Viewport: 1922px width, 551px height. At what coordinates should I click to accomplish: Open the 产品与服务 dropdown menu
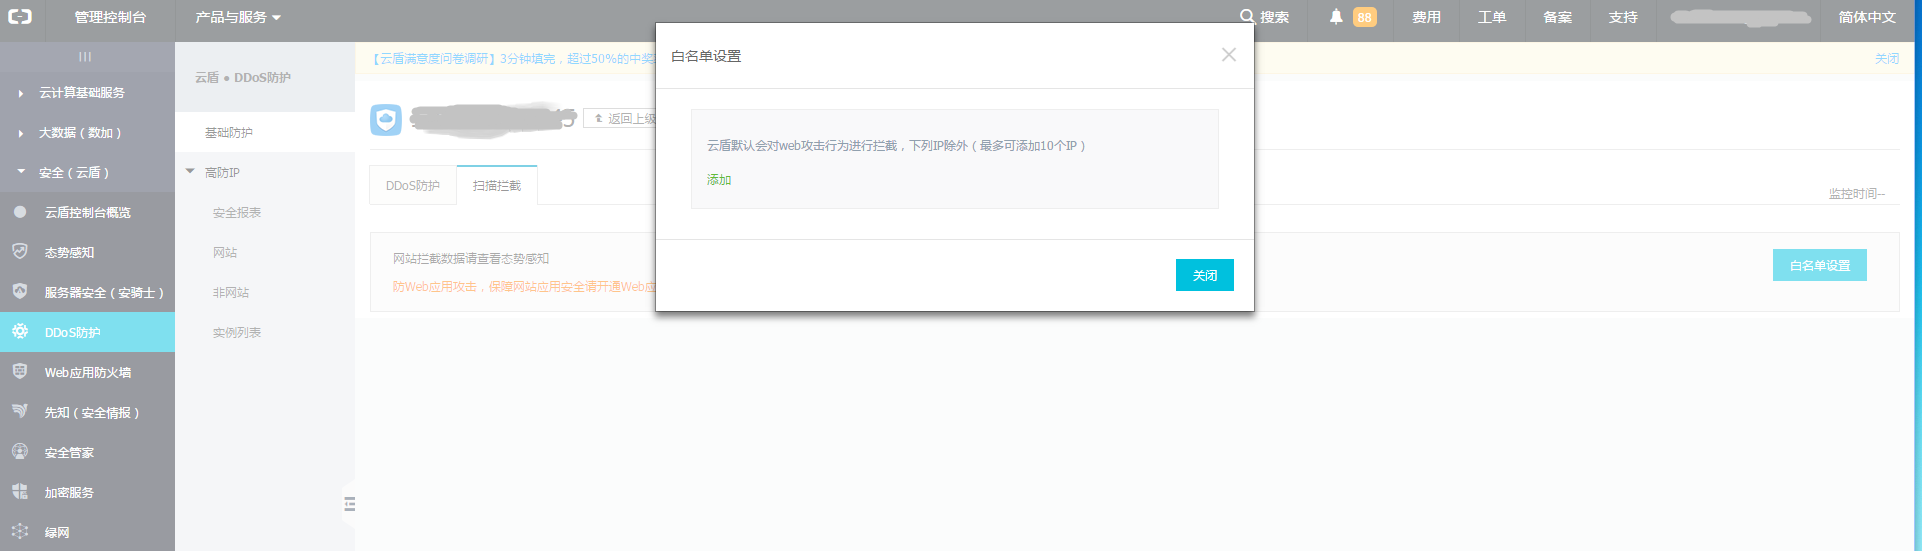[x=238, y=17]
